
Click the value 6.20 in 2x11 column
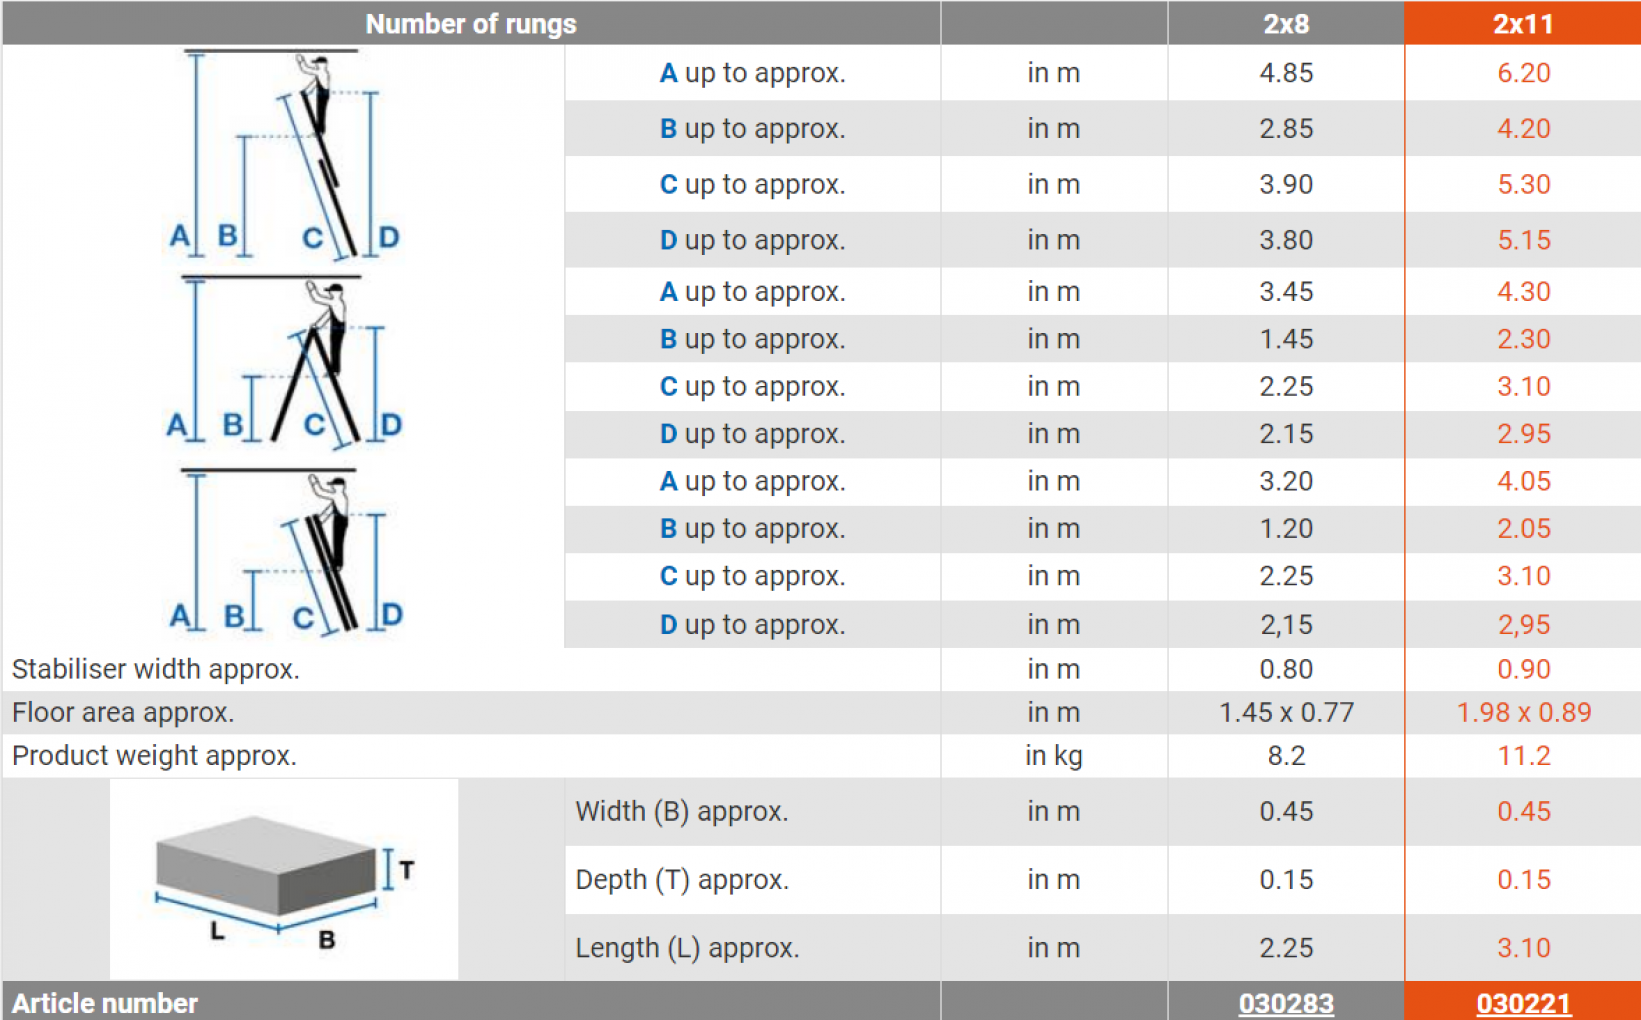pos(1523,73)
